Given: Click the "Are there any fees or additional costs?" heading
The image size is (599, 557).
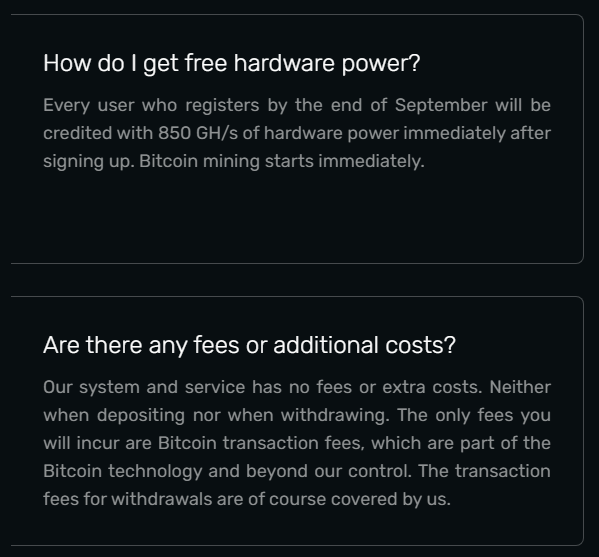Looking at the screenshot, I should (x=249, y=345).
